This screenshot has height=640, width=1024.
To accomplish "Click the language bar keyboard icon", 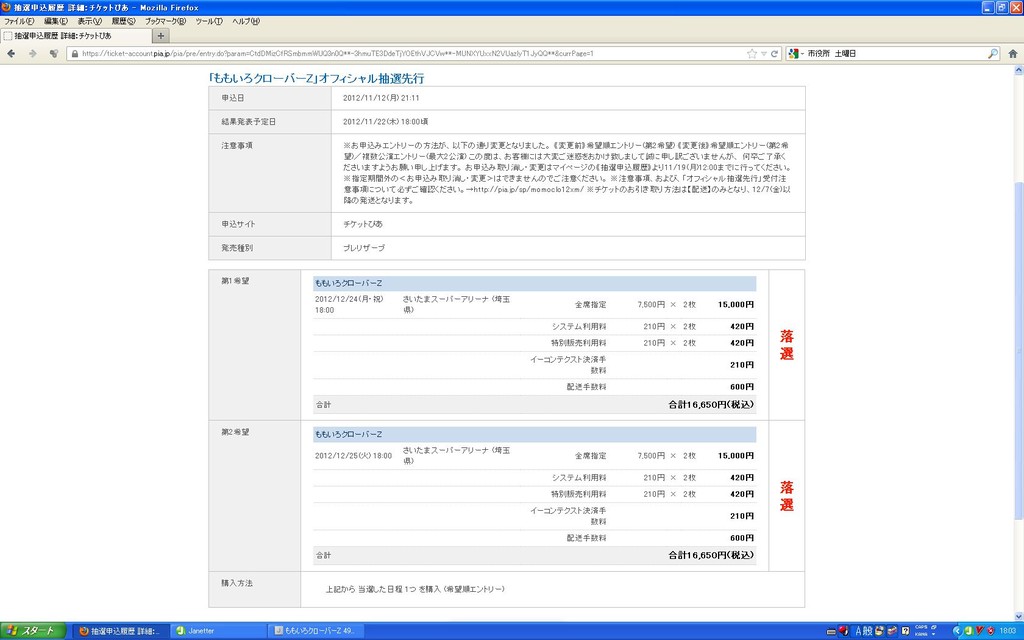I will point(831,632).
